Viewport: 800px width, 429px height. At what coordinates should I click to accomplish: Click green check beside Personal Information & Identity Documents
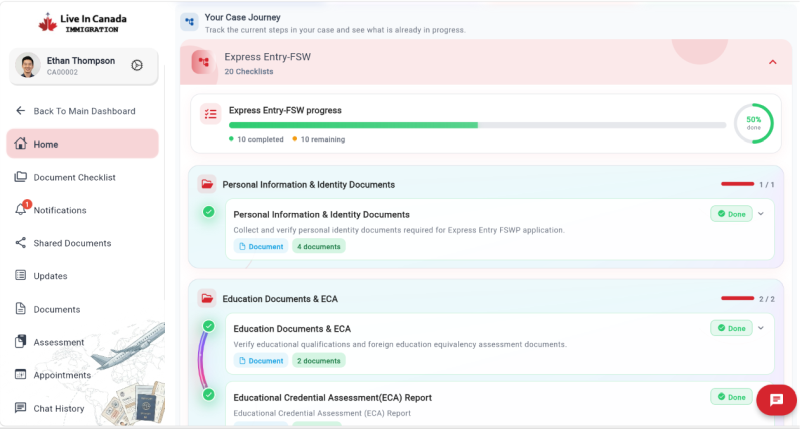209,212
